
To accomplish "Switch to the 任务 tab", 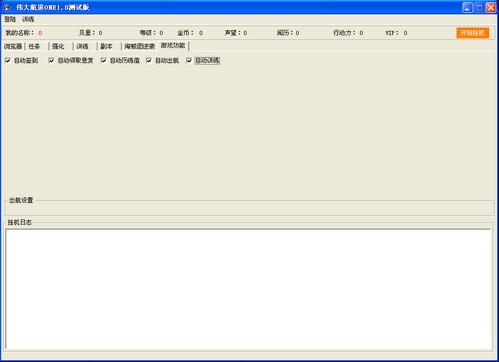I will tap(34, 46).
